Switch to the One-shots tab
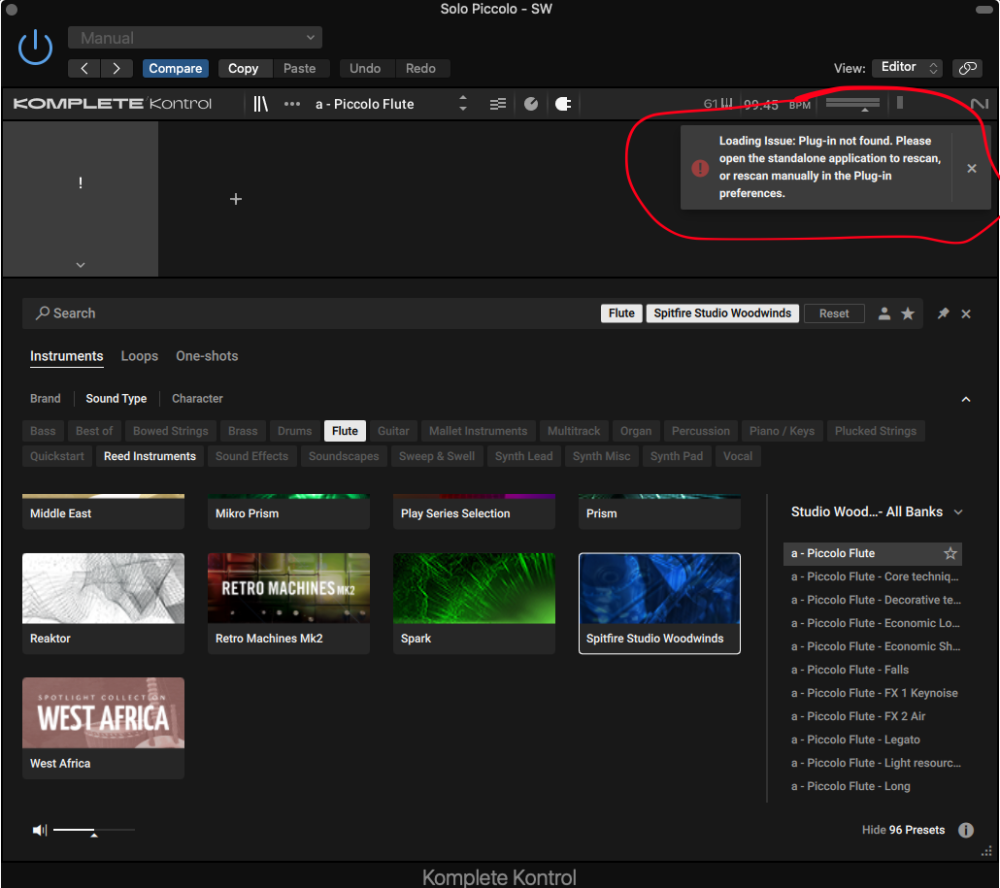 (x=207, y=356)
